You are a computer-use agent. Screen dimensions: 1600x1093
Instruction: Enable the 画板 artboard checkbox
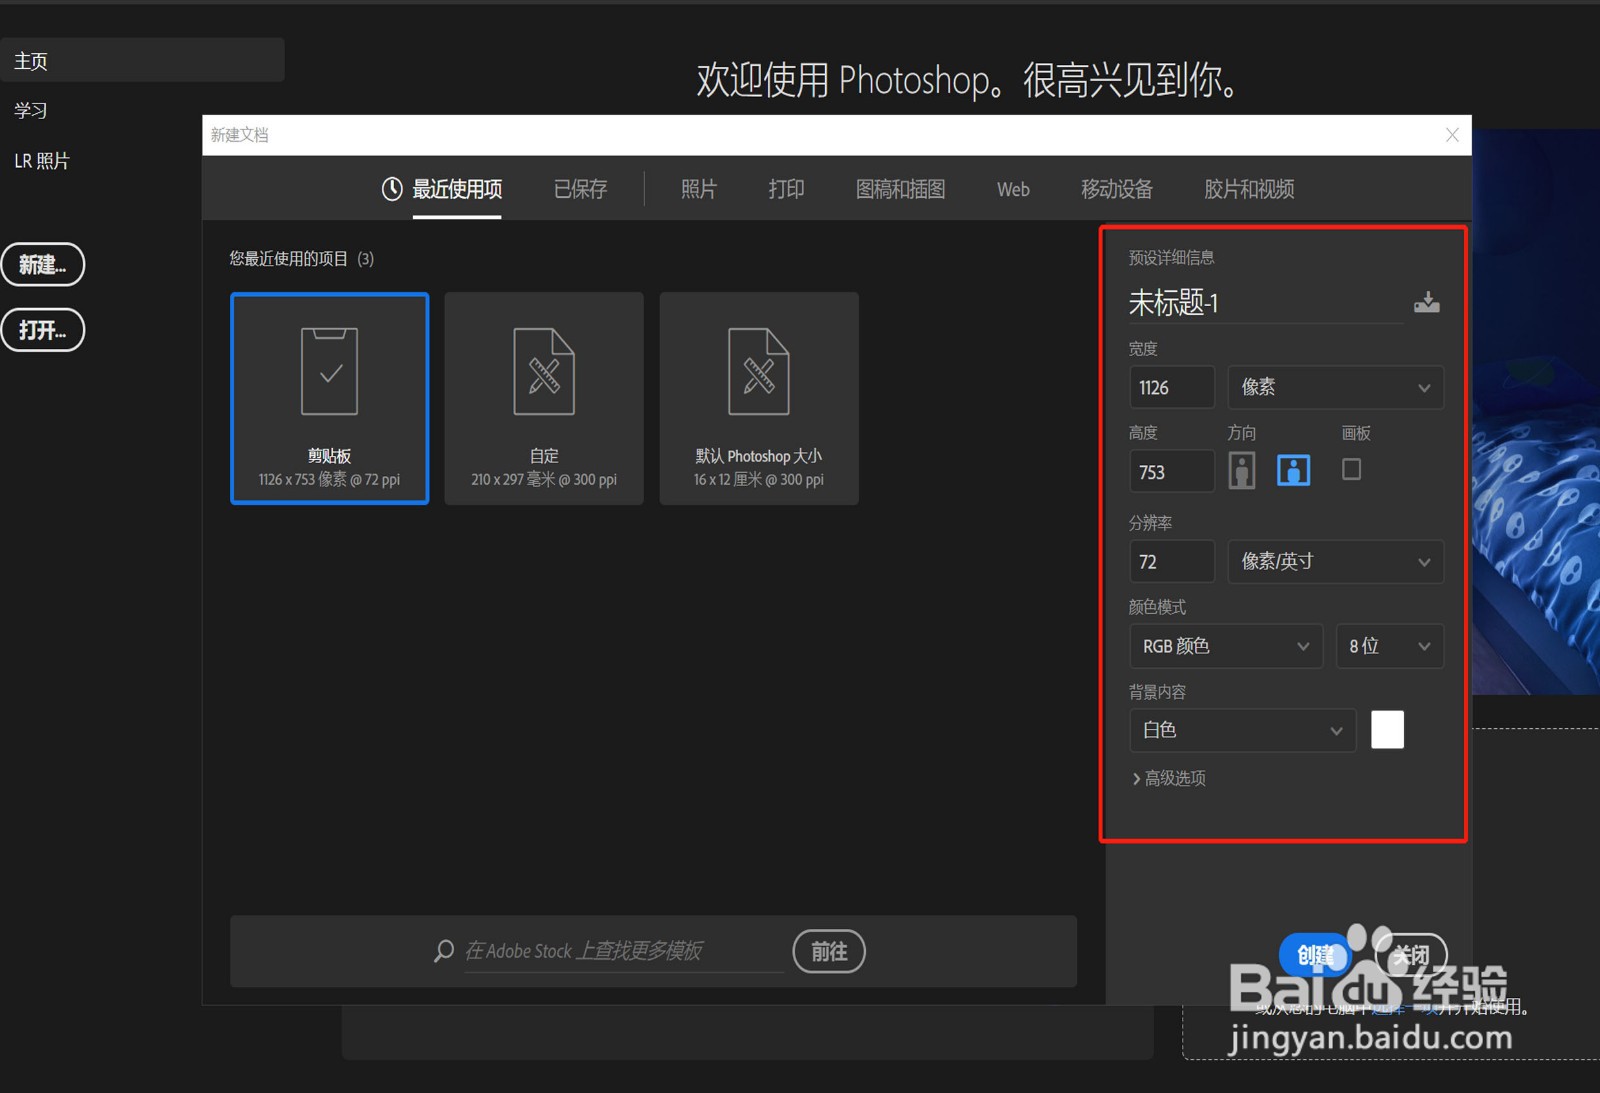1351,469
